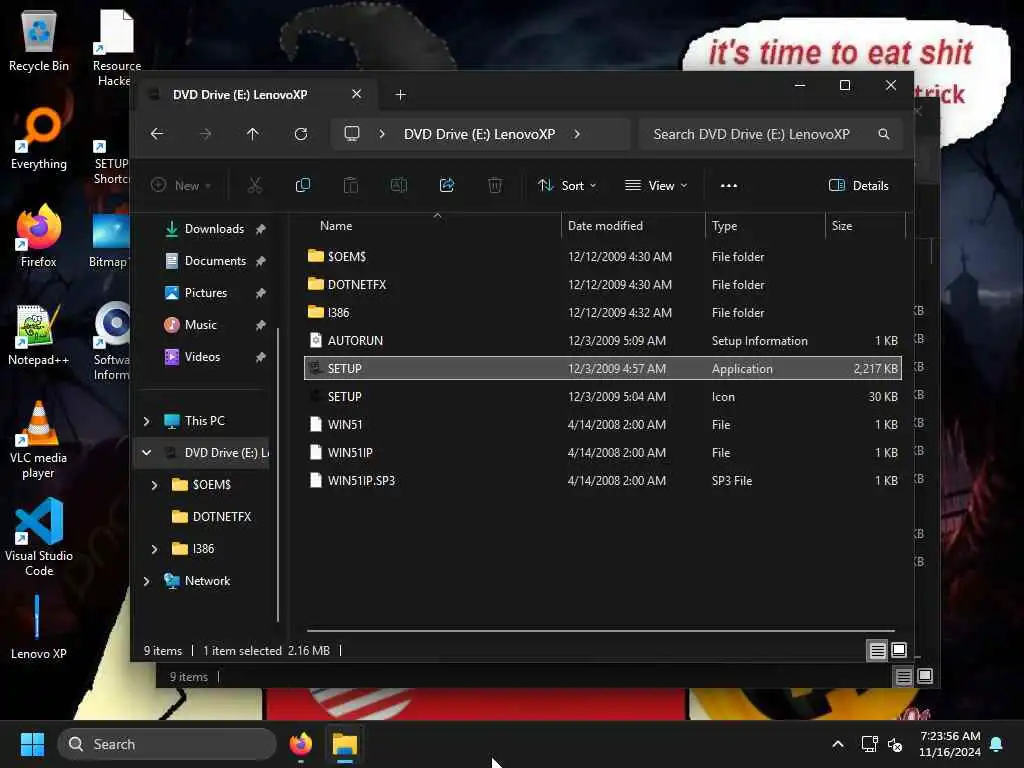Open the Sort dropdown menu
The height and width of the screenshot is (768, 1024).
[566, 185]
